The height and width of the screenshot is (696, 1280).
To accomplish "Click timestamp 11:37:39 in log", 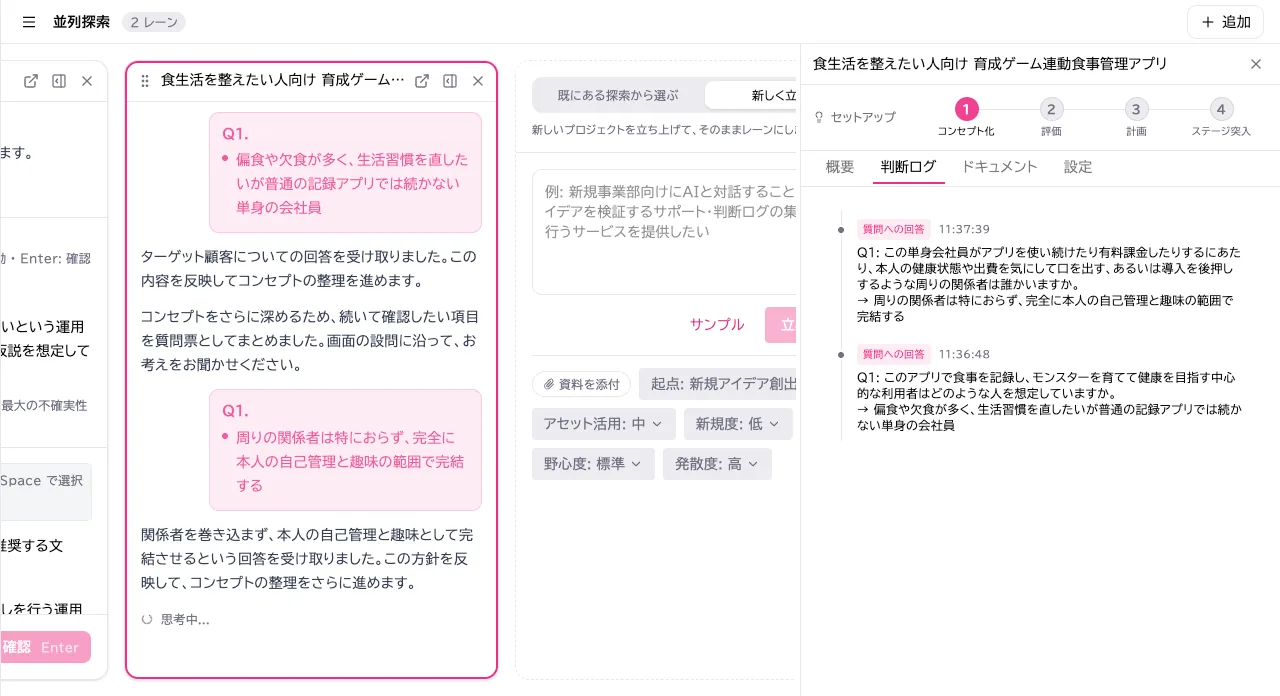I will [x=964, y=229].
